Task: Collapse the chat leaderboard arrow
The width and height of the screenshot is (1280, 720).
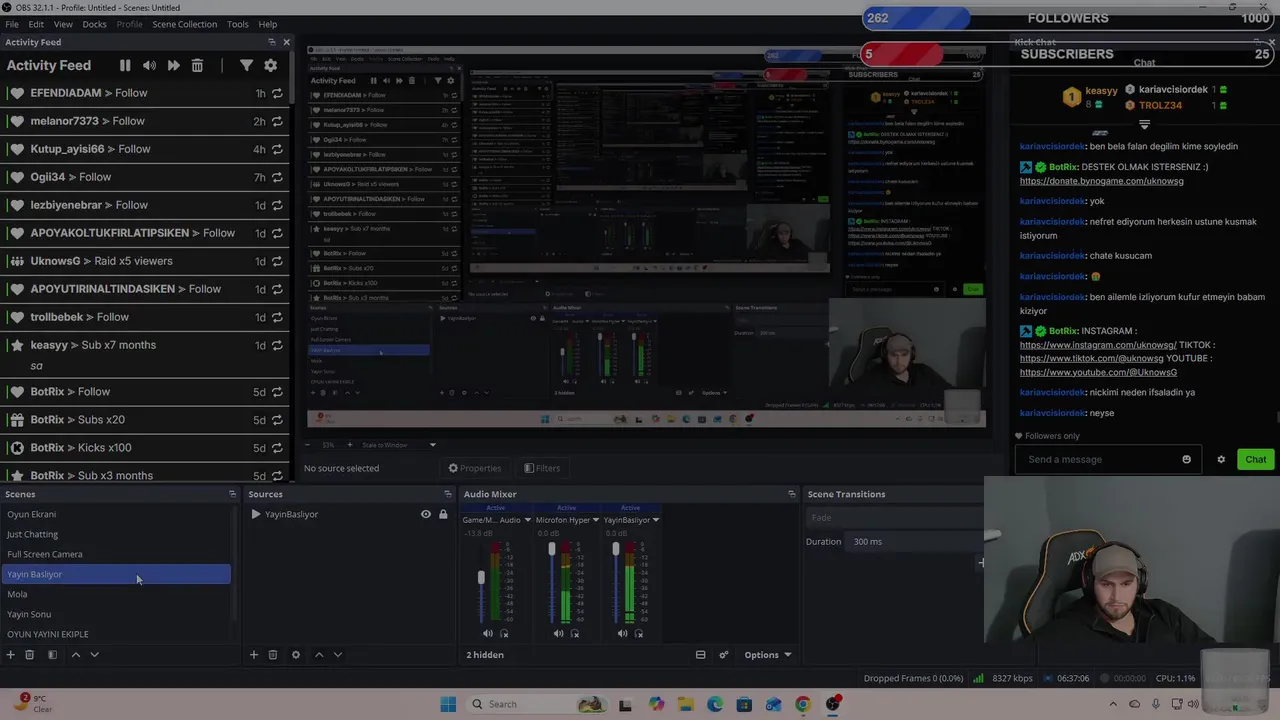Action: point(1144,125)
